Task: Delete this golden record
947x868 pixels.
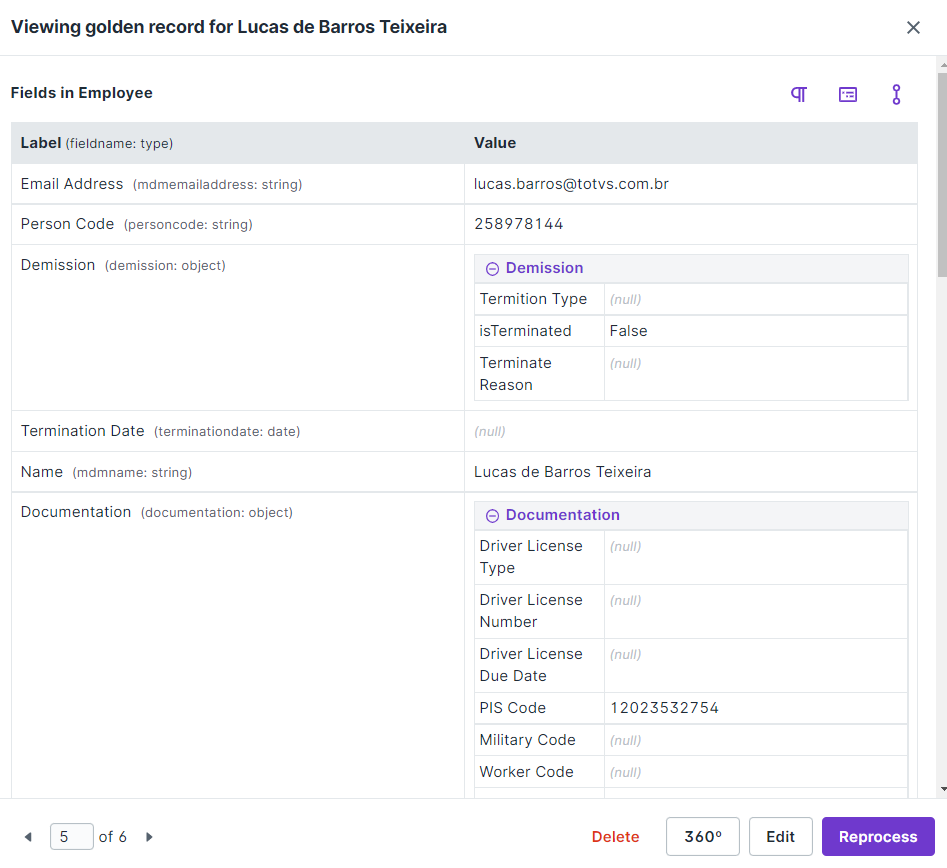Action: (615, 837)
